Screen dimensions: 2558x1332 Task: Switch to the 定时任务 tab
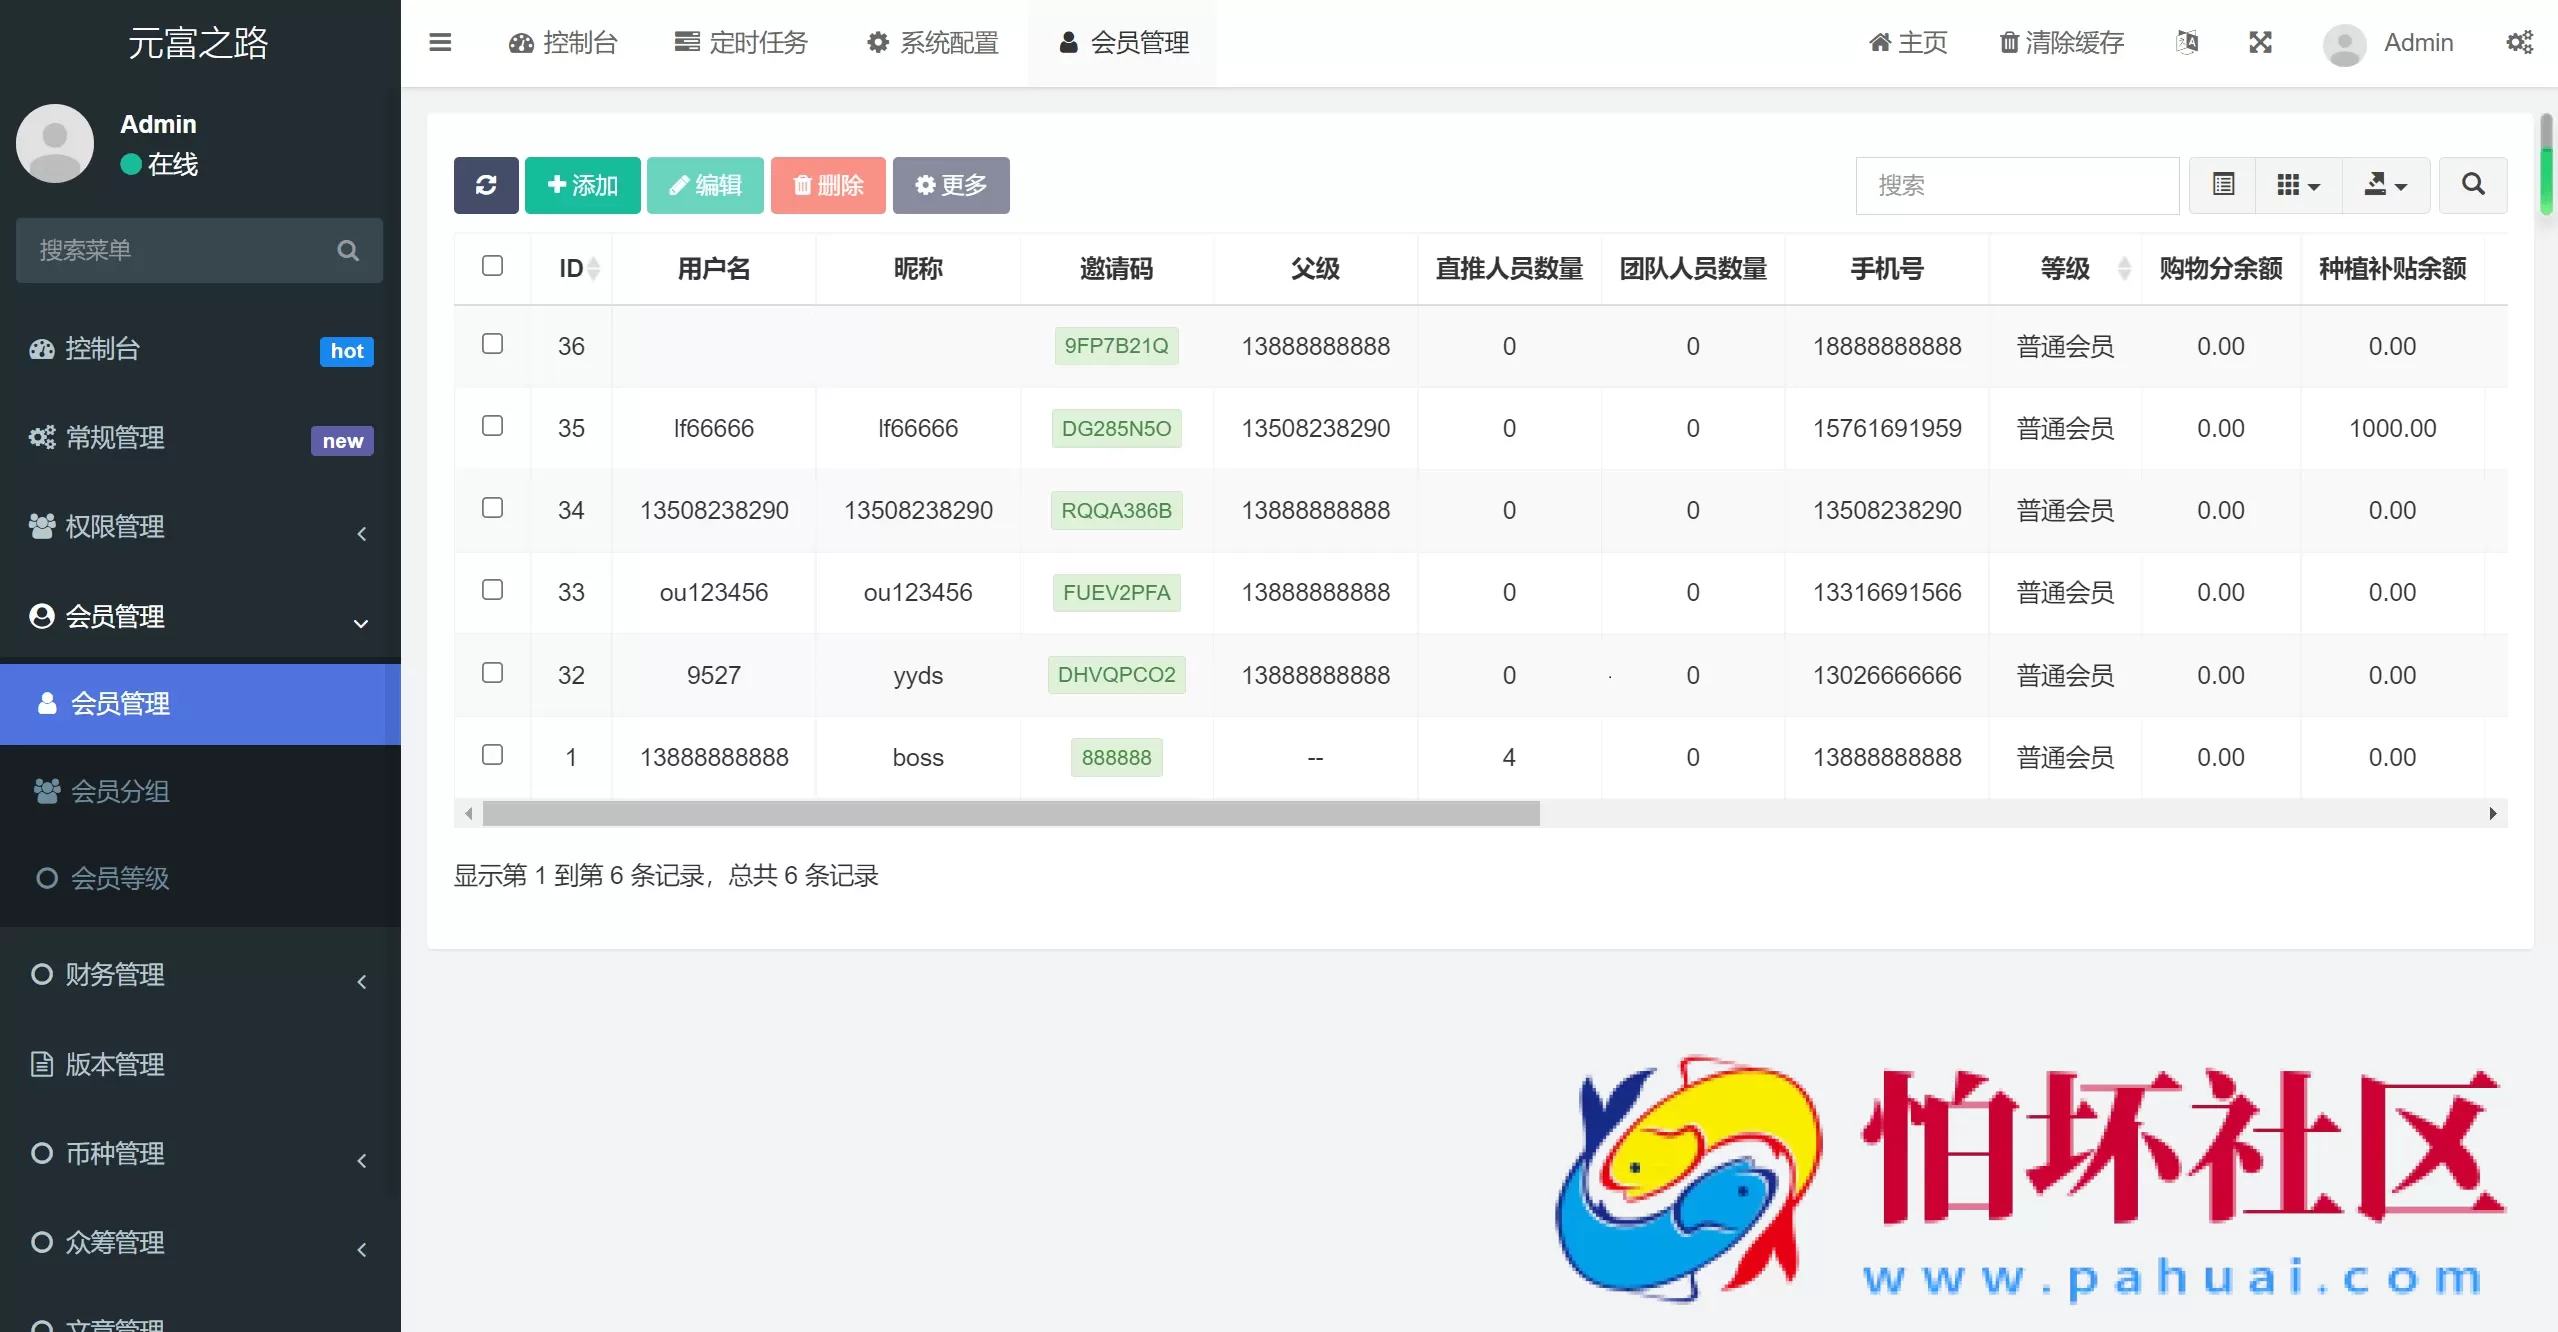click(740, 42)
